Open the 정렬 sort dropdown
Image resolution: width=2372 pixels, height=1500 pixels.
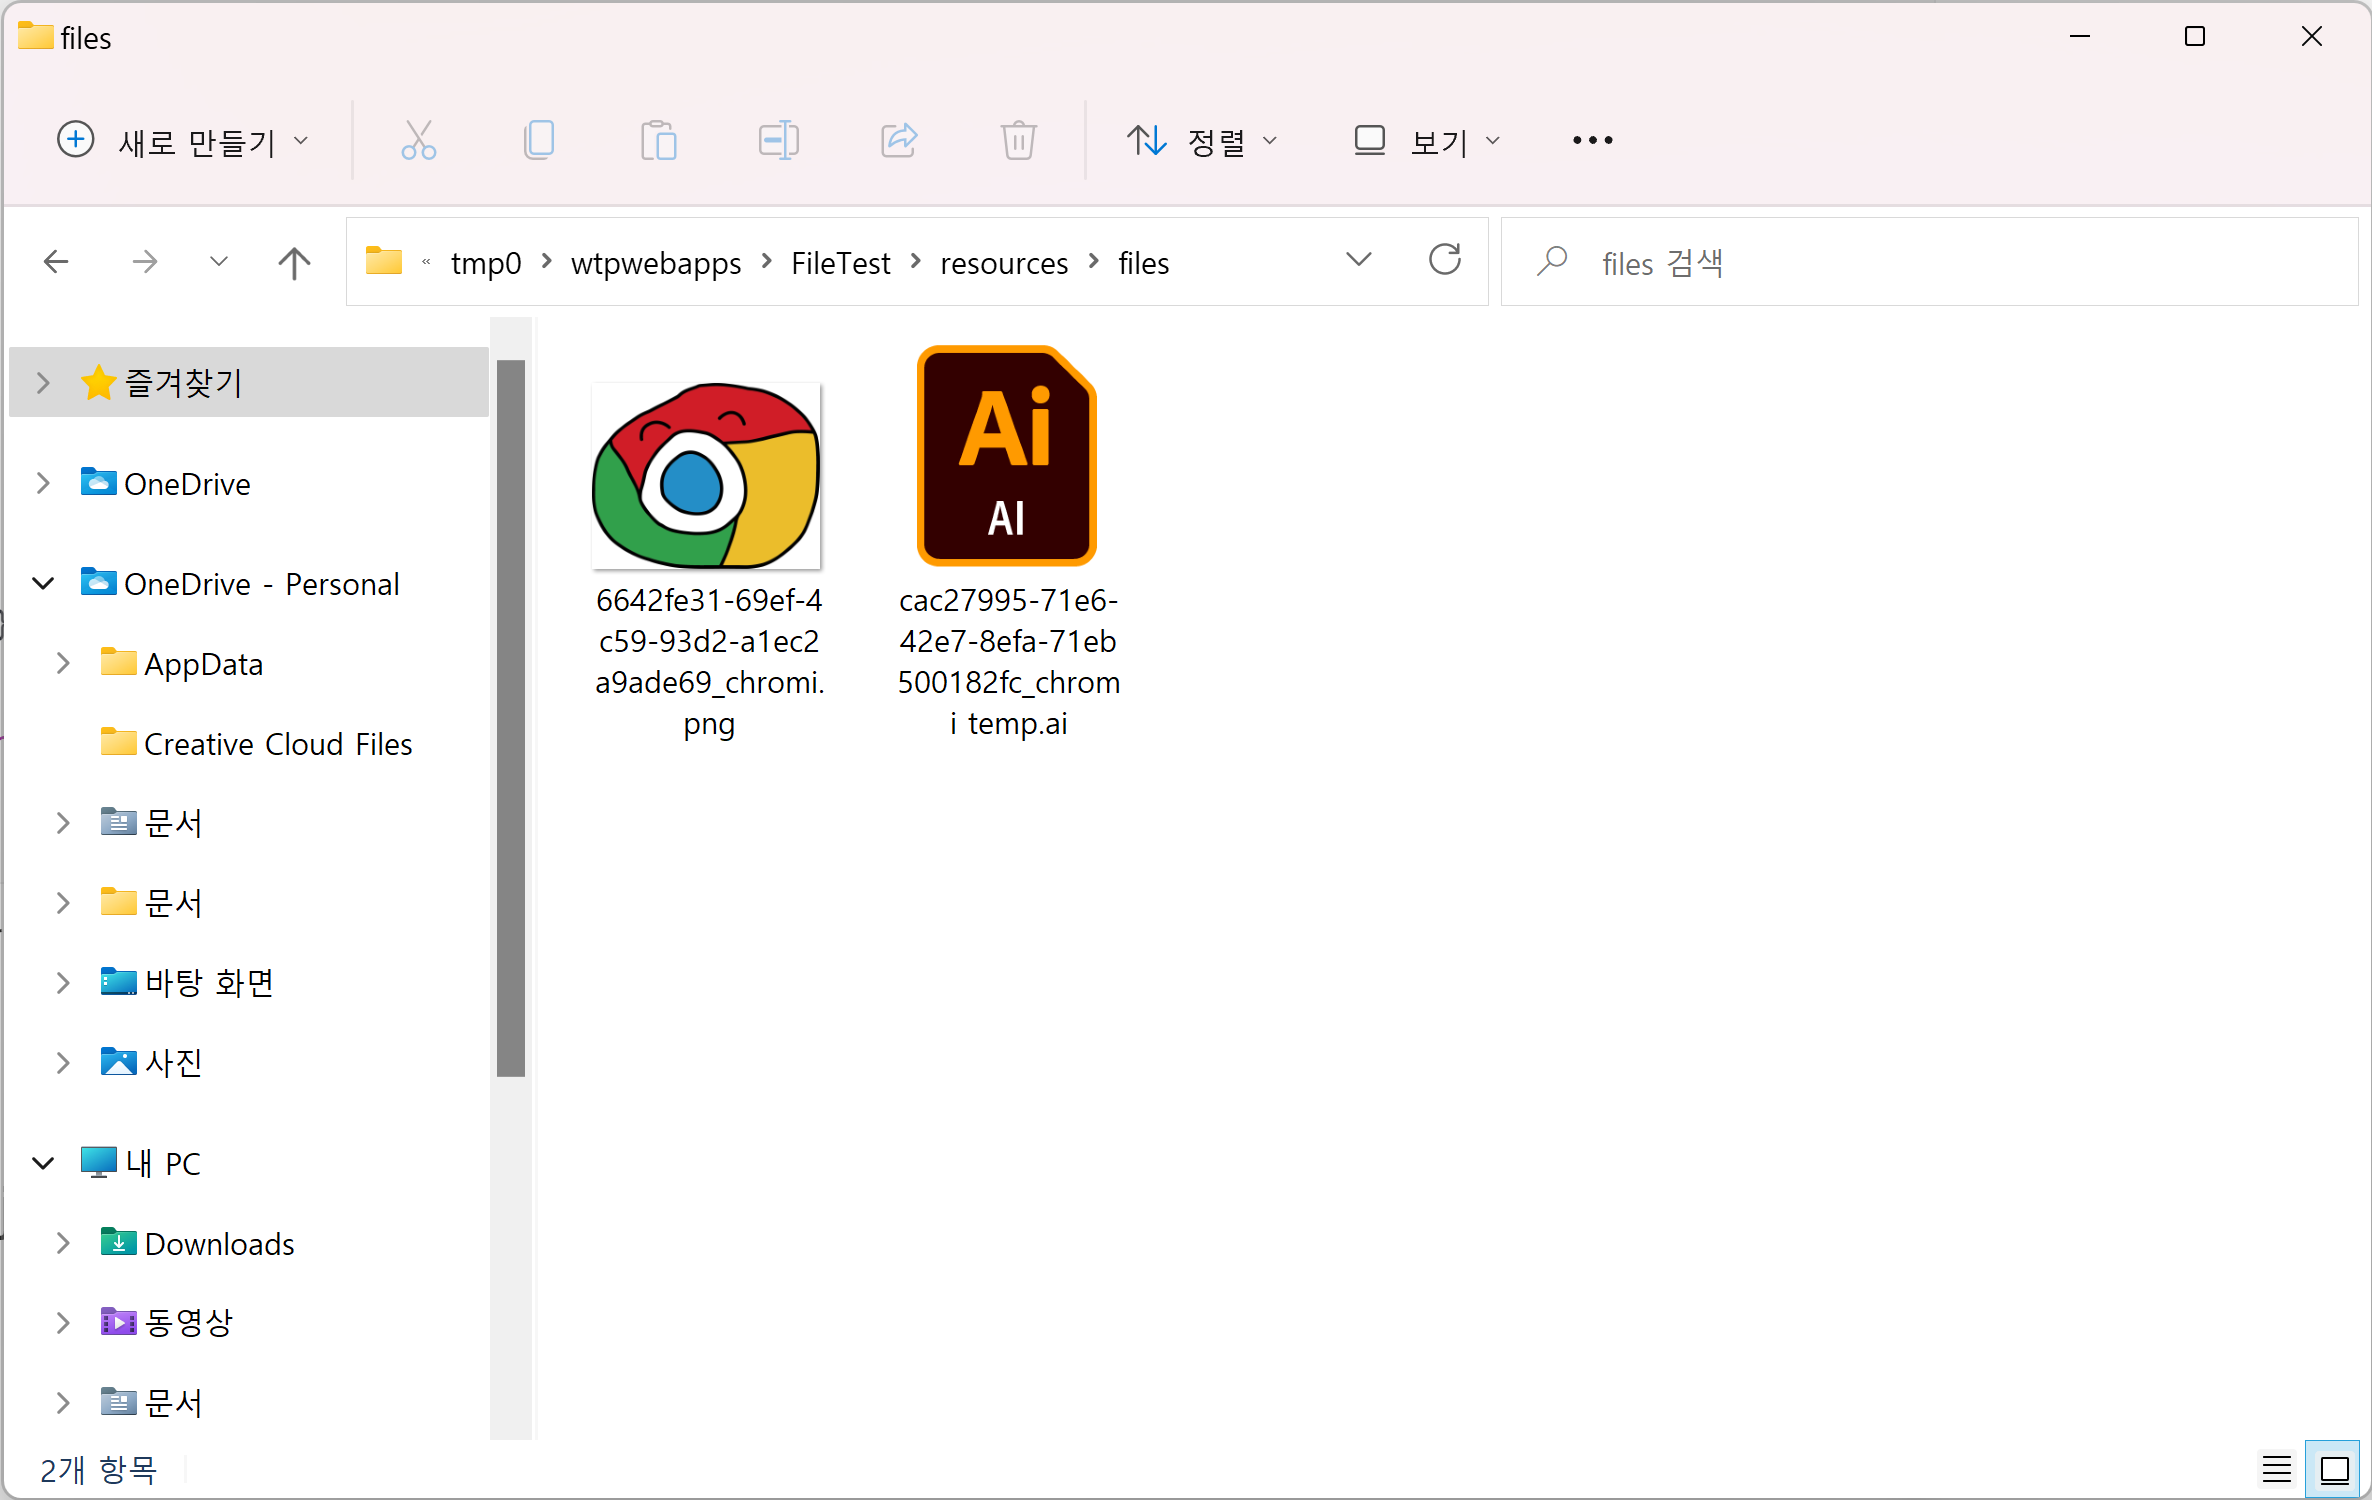coord(1202,140)
